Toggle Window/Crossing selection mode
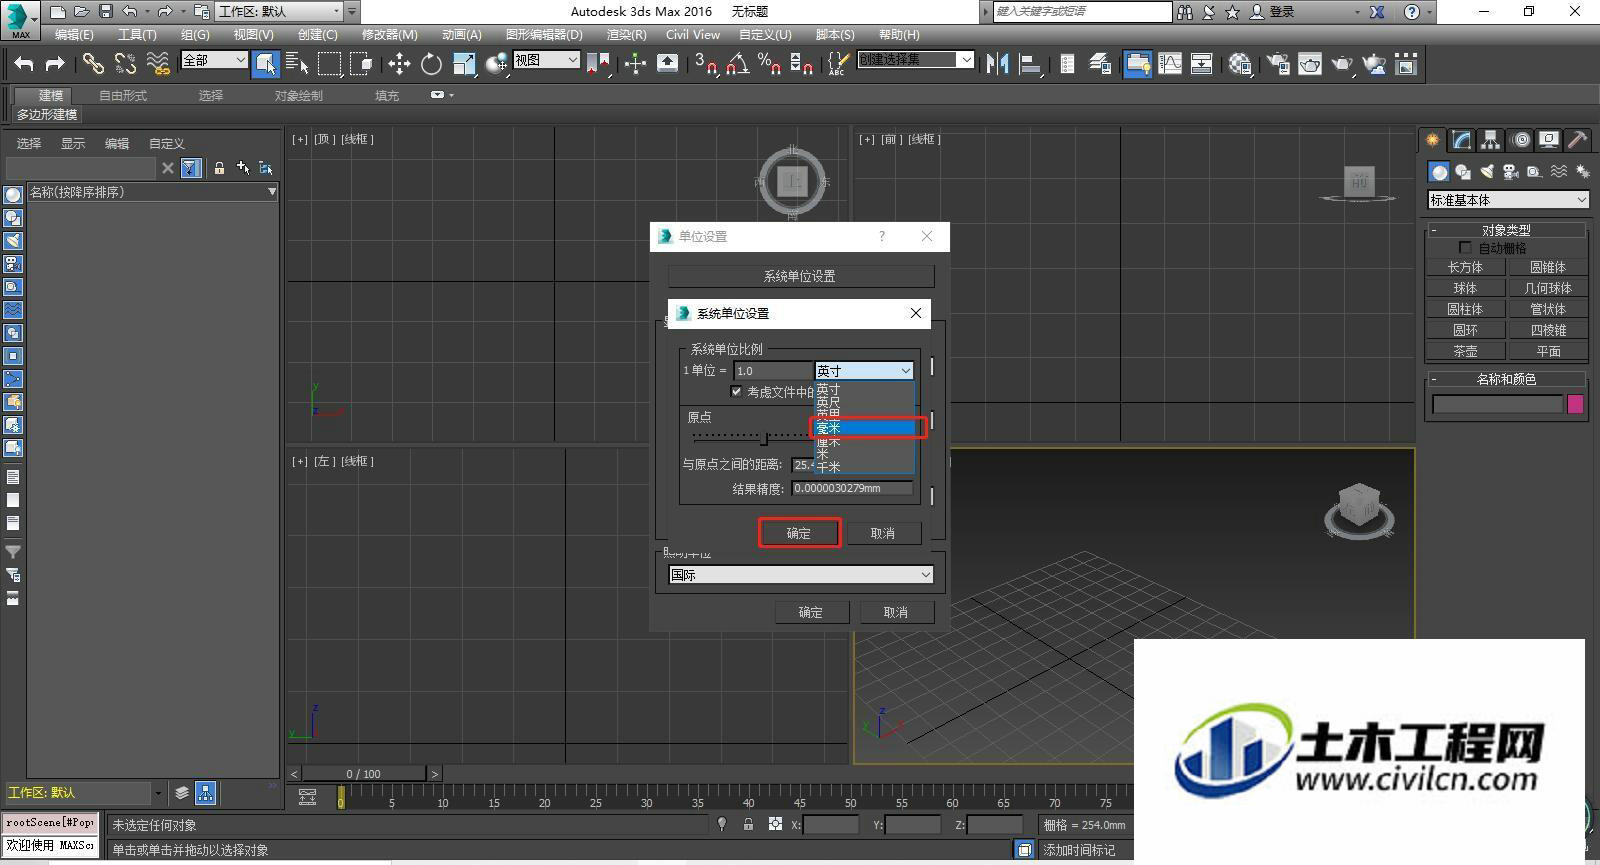This screenshot has height=865, width=1600. pyautogui.click(x=361, y=64)
